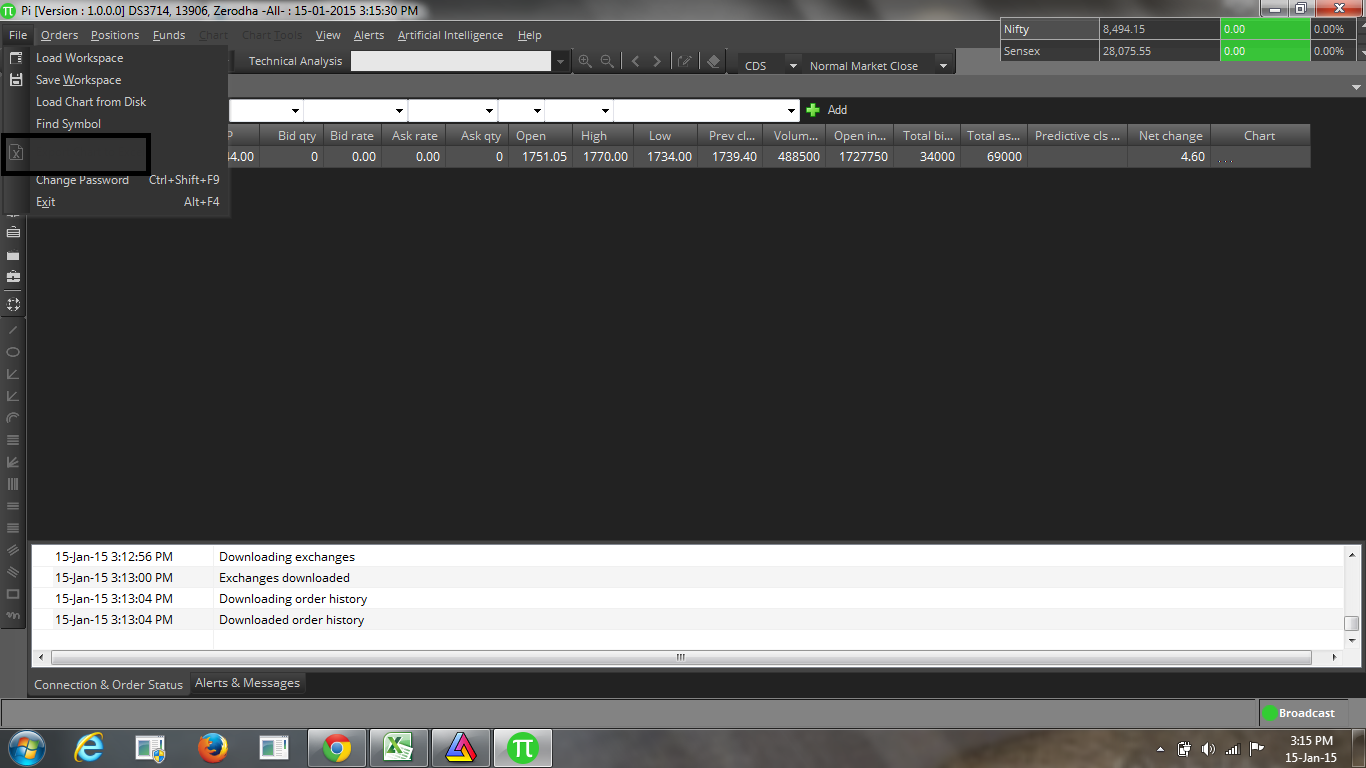Click the eraser toolbar icon
Image resolution: width=1366 pixels, height=768 pixels.
(713, 61)
